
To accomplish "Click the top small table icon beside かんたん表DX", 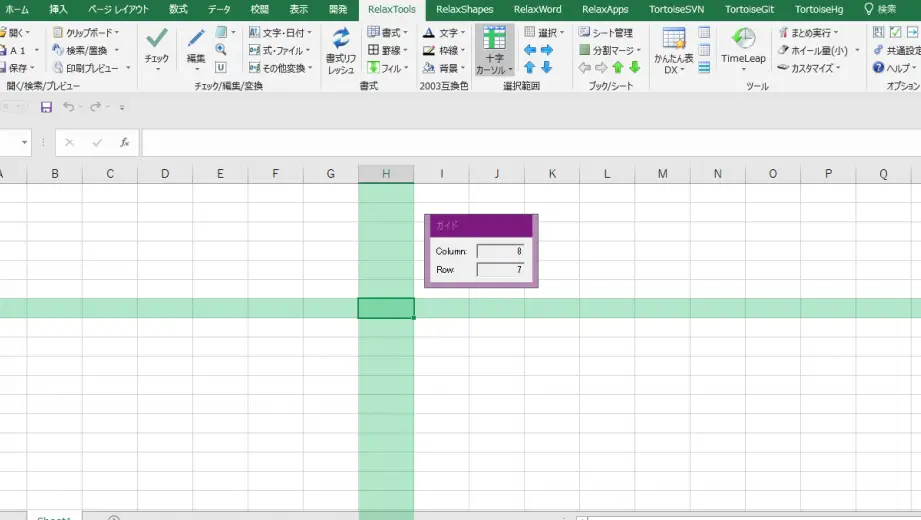I will (x=704, y=32).
